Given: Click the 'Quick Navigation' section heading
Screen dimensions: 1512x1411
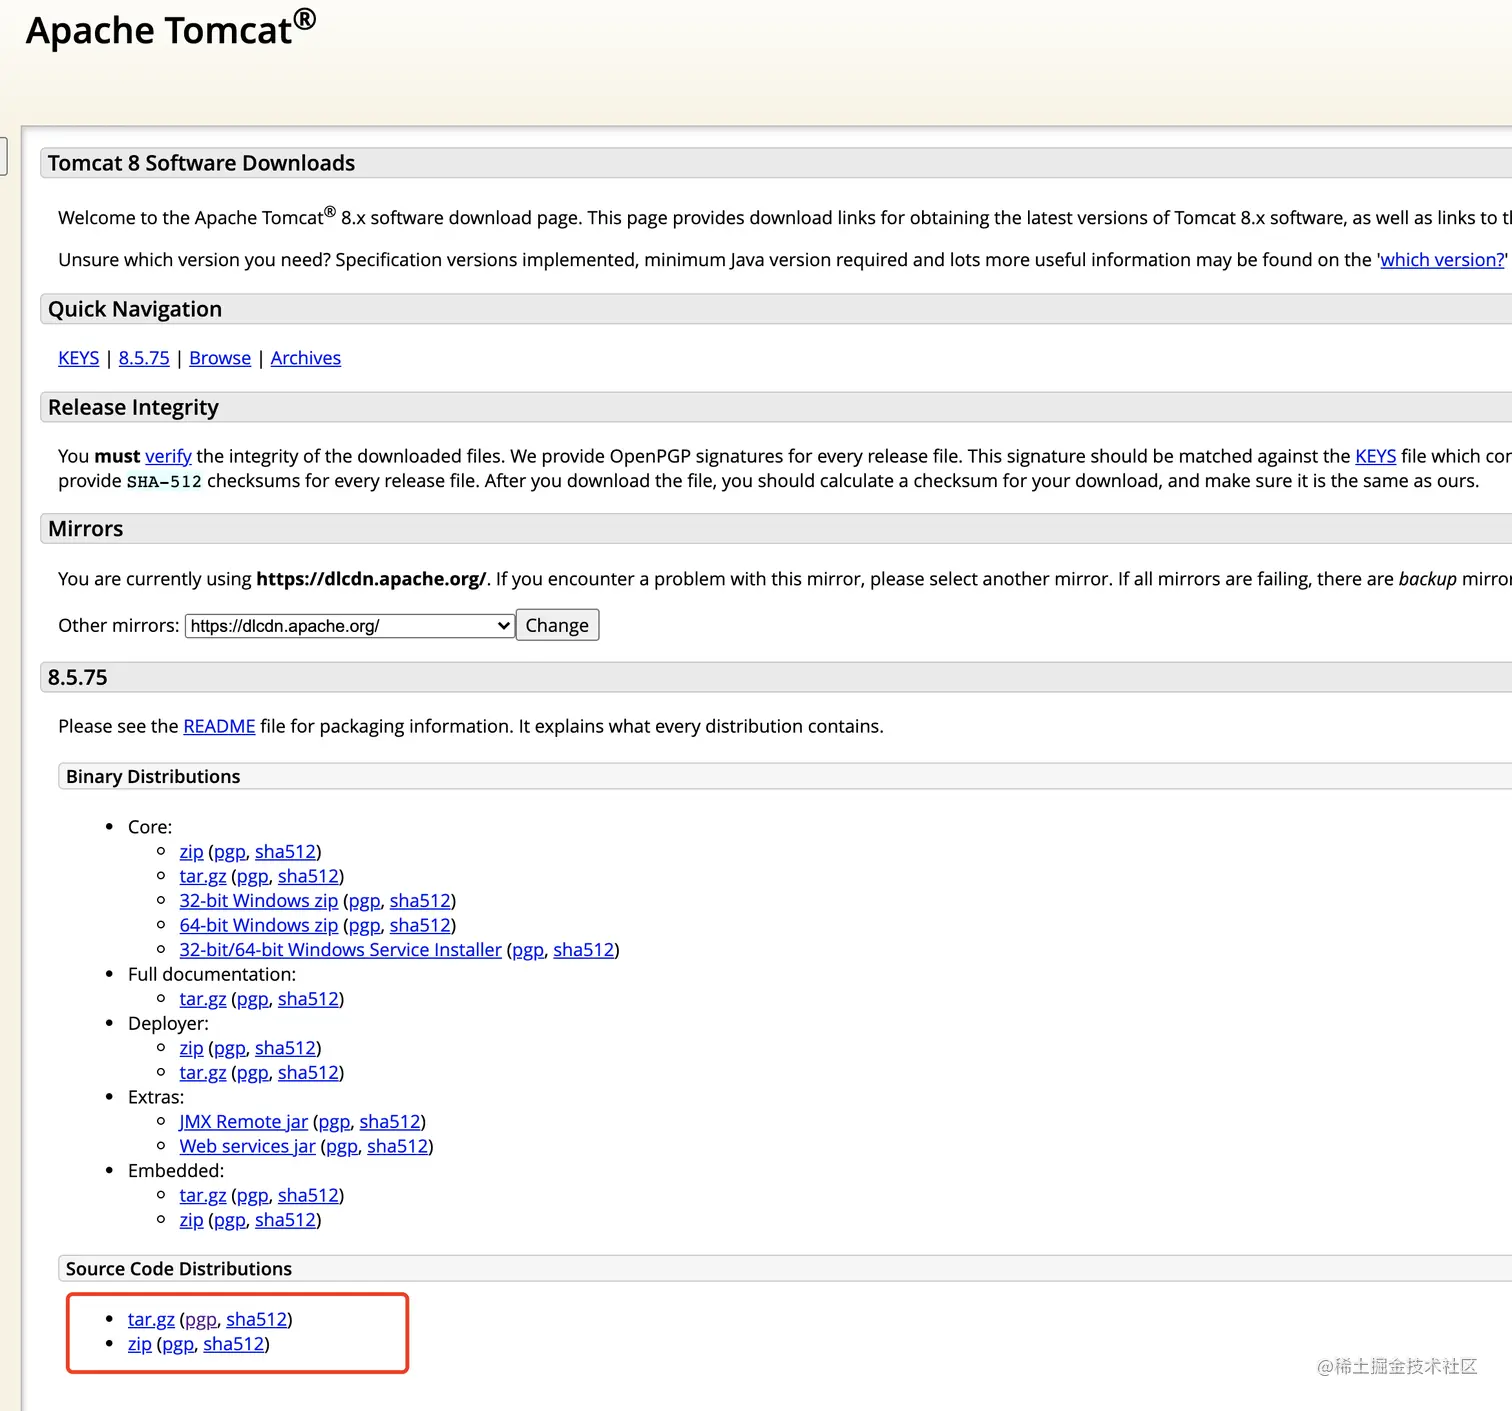Looking at the screenshot, I should click(x=135, y=309).
